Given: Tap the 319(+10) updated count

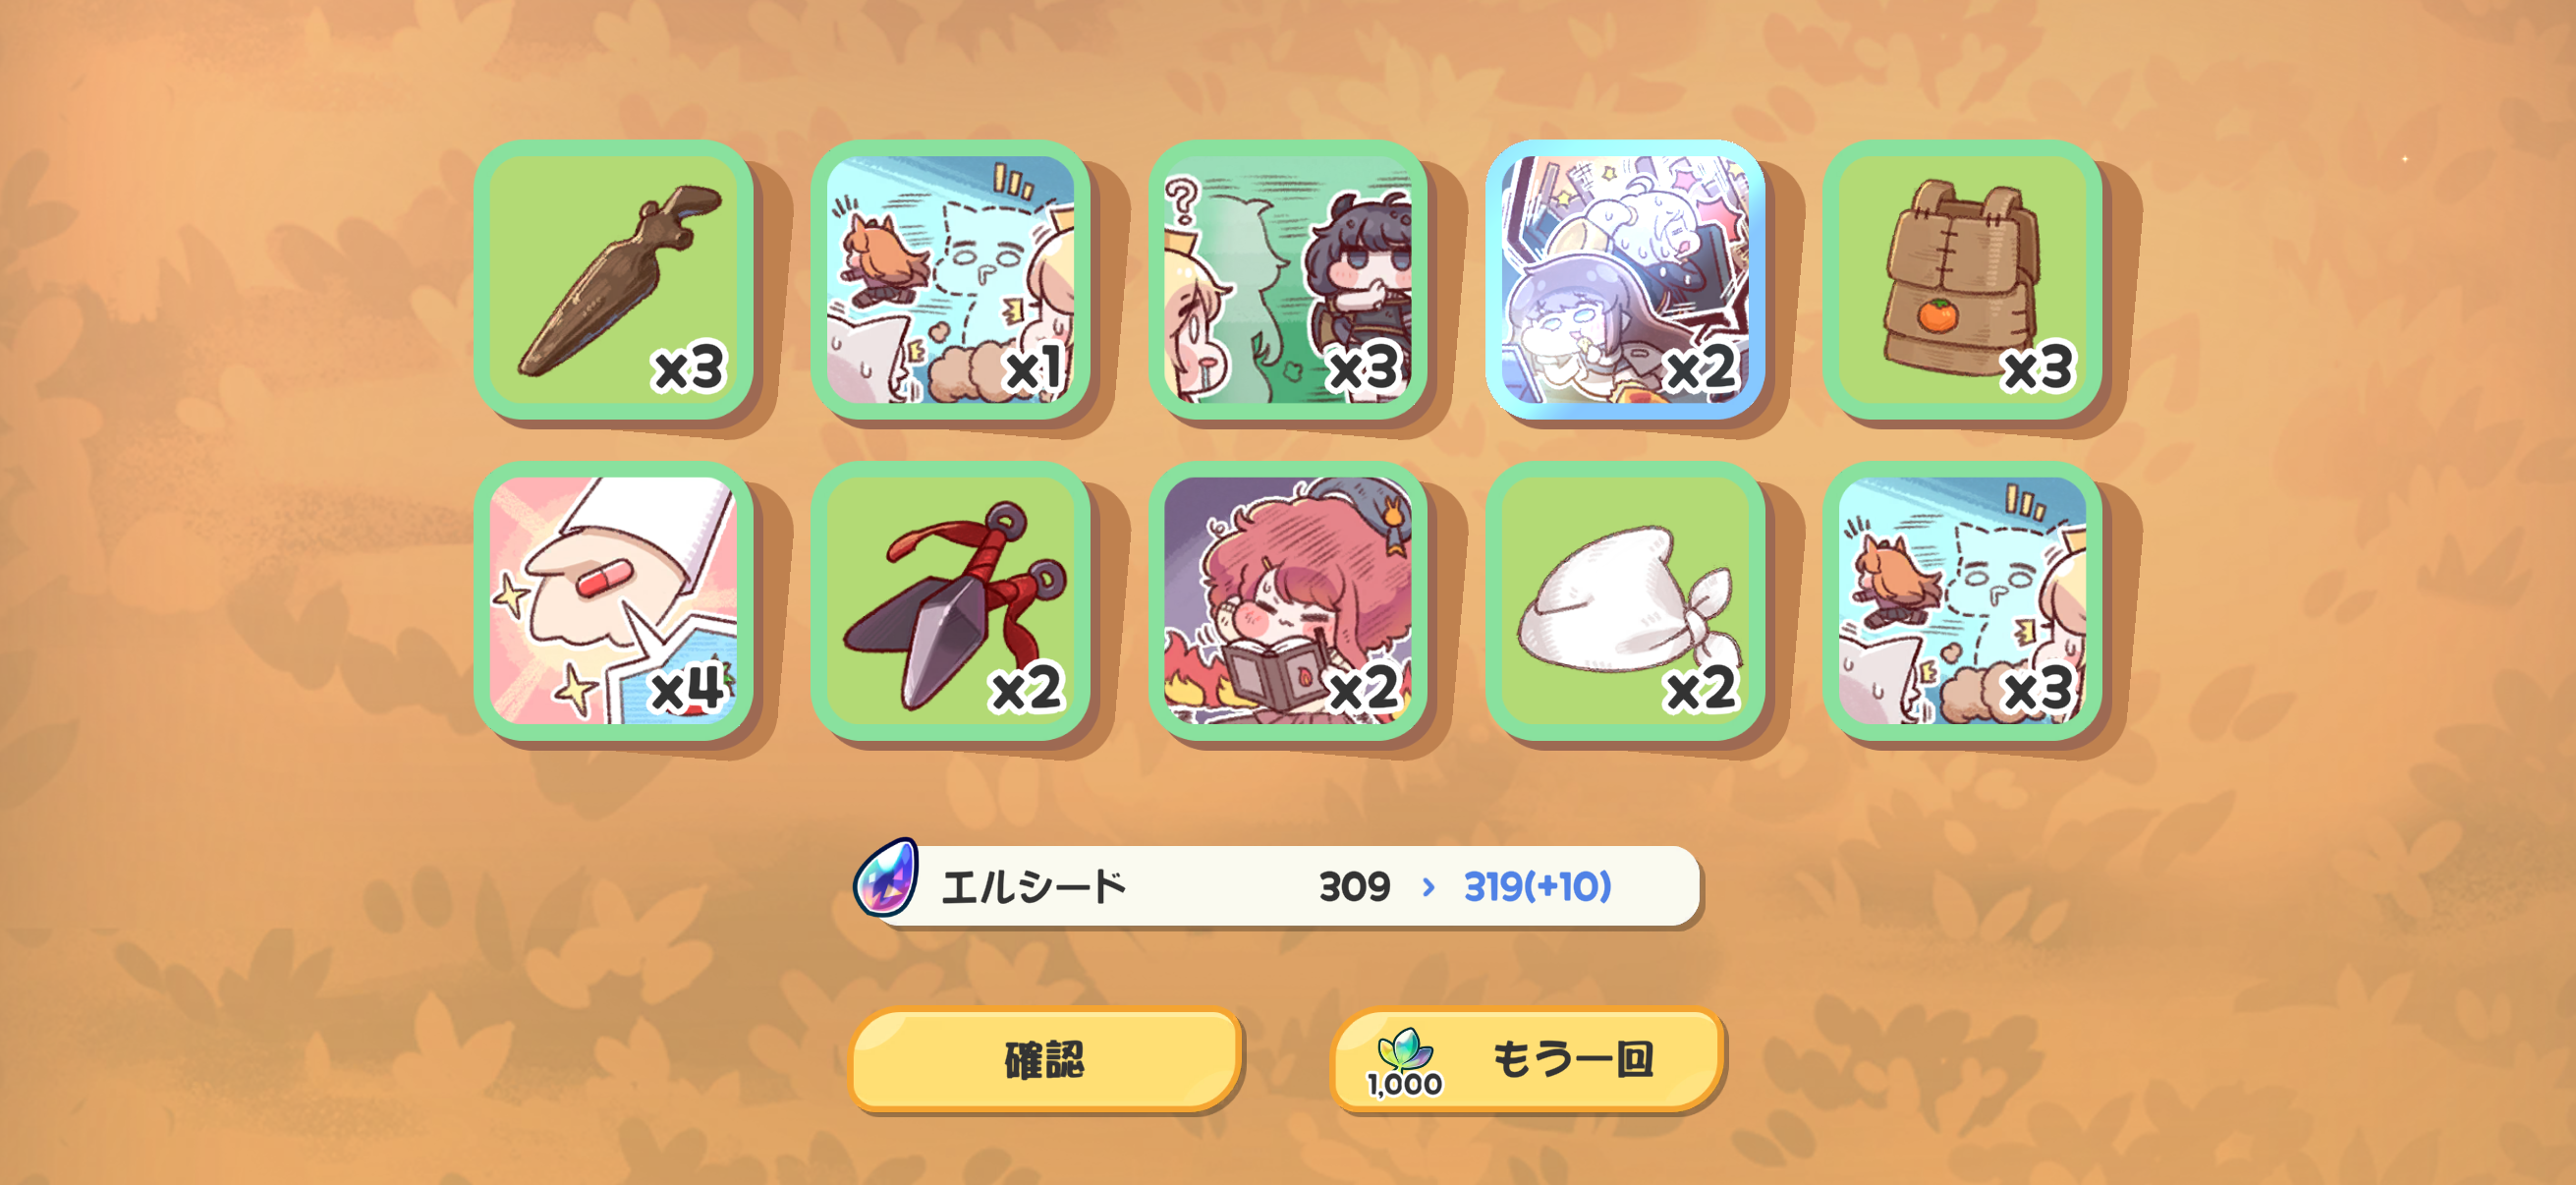Looking at the screenshot, I should click(1537, 886).
